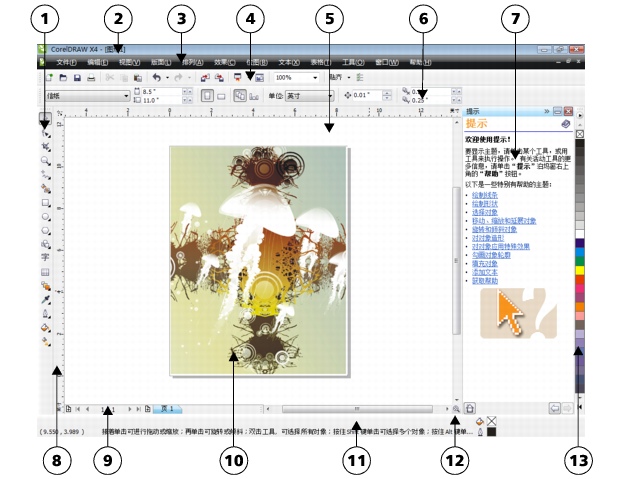Screen dimensions: 622x479
Task: Click the navigator zoom icon at canvas corner
Action: 456,409
